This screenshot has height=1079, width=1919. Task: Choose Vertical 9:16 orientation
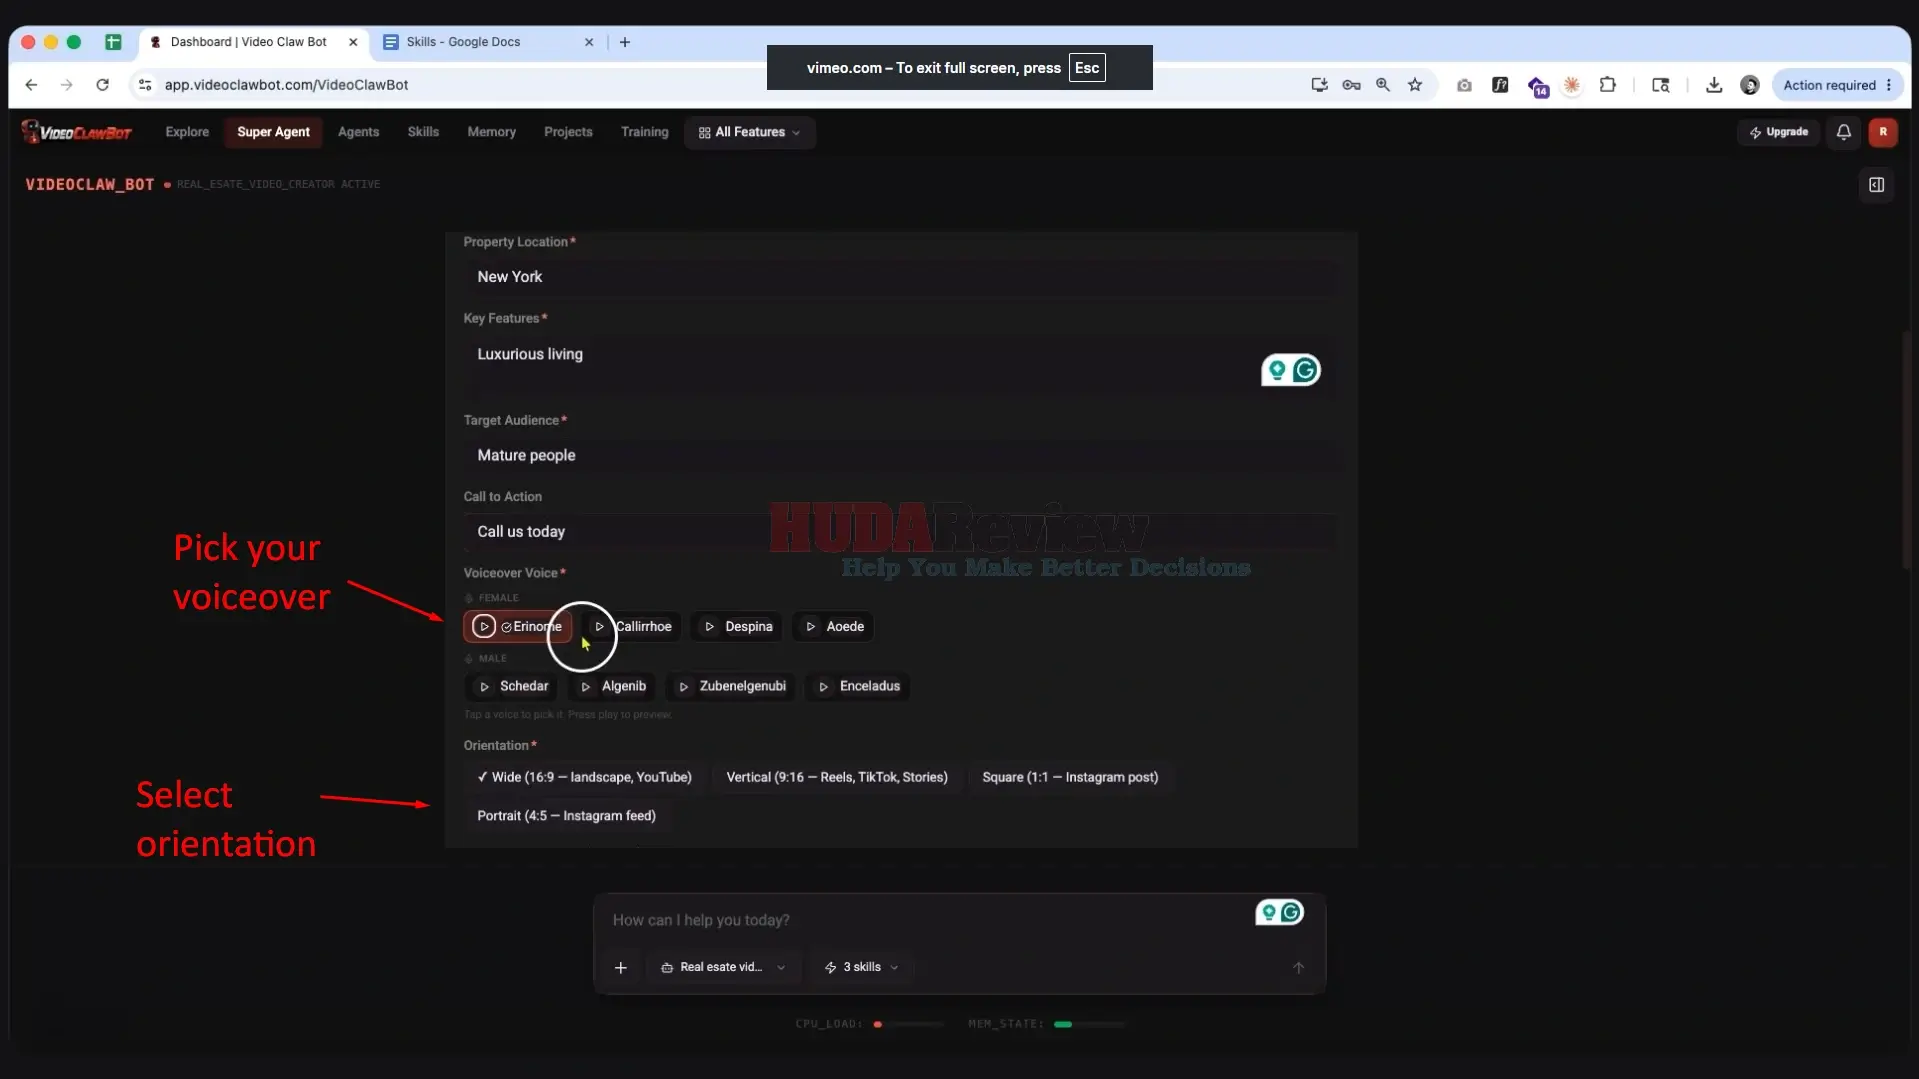click(x=837, y=777)
